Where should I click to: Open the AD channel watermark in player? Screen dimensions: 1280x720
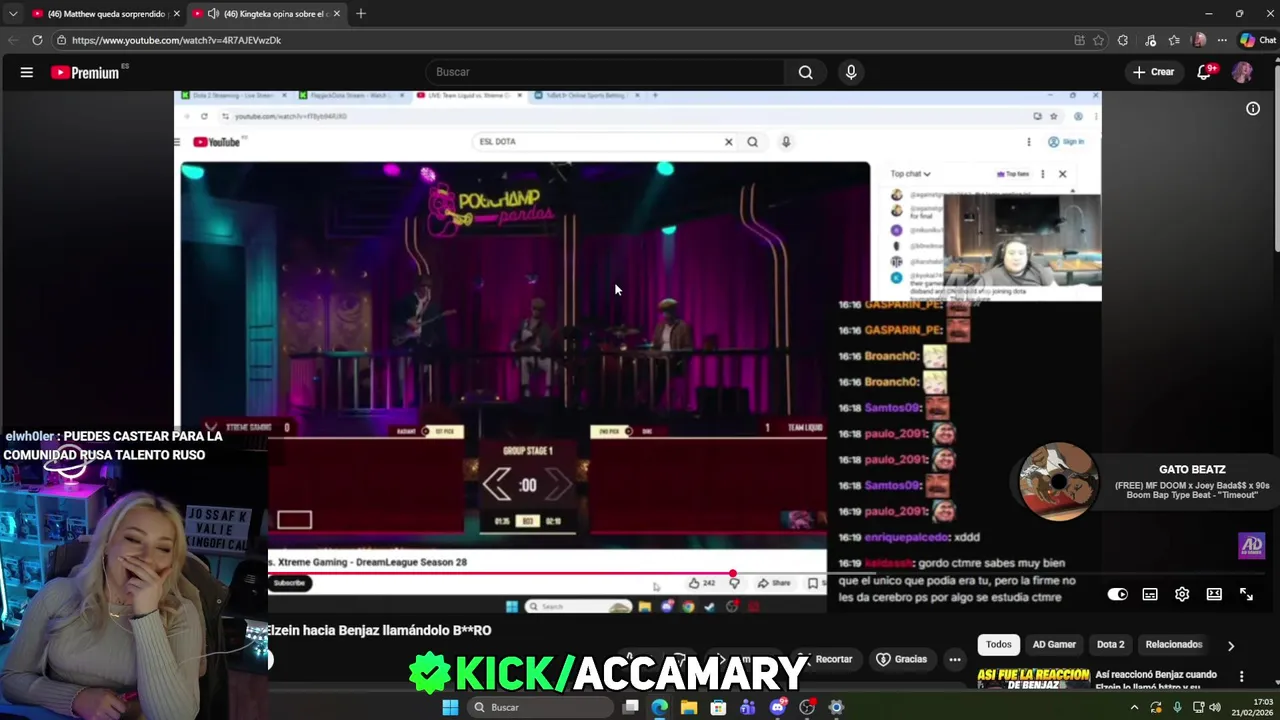click(x=1252, y=545)
